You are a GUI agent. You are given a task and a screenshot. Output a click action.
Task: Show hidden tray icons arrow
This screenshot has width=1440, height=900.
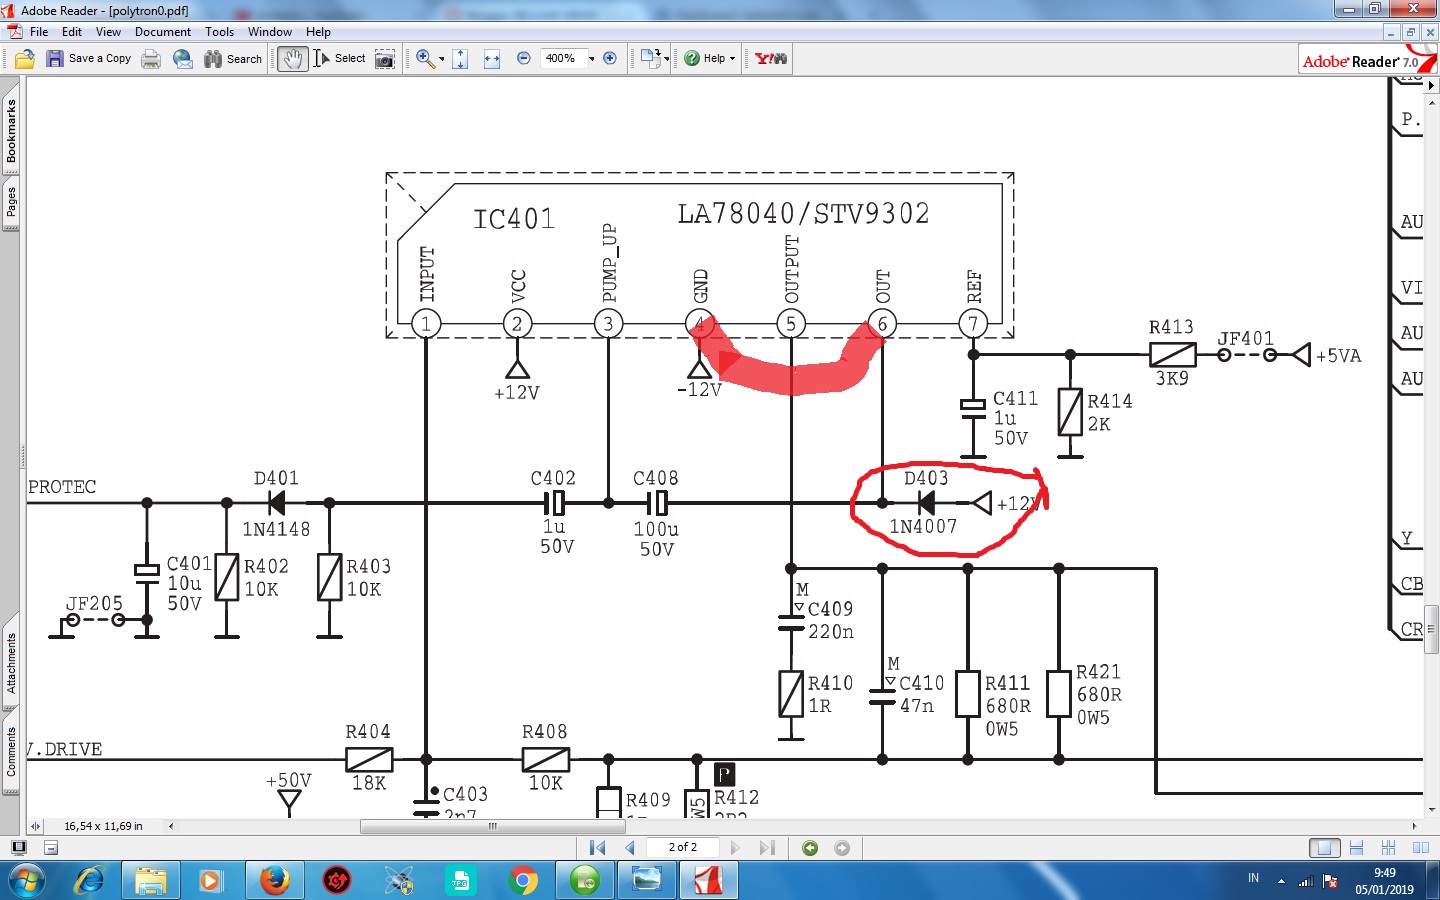[x=1281, y=881]
